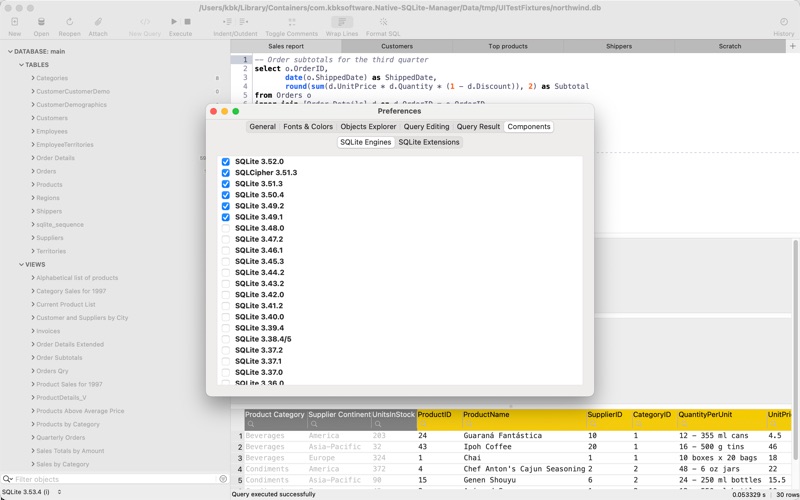Click the New toolbar icon
Image resolution: width=800 pixels, height=500 pixels.
(x=15, y=22)
